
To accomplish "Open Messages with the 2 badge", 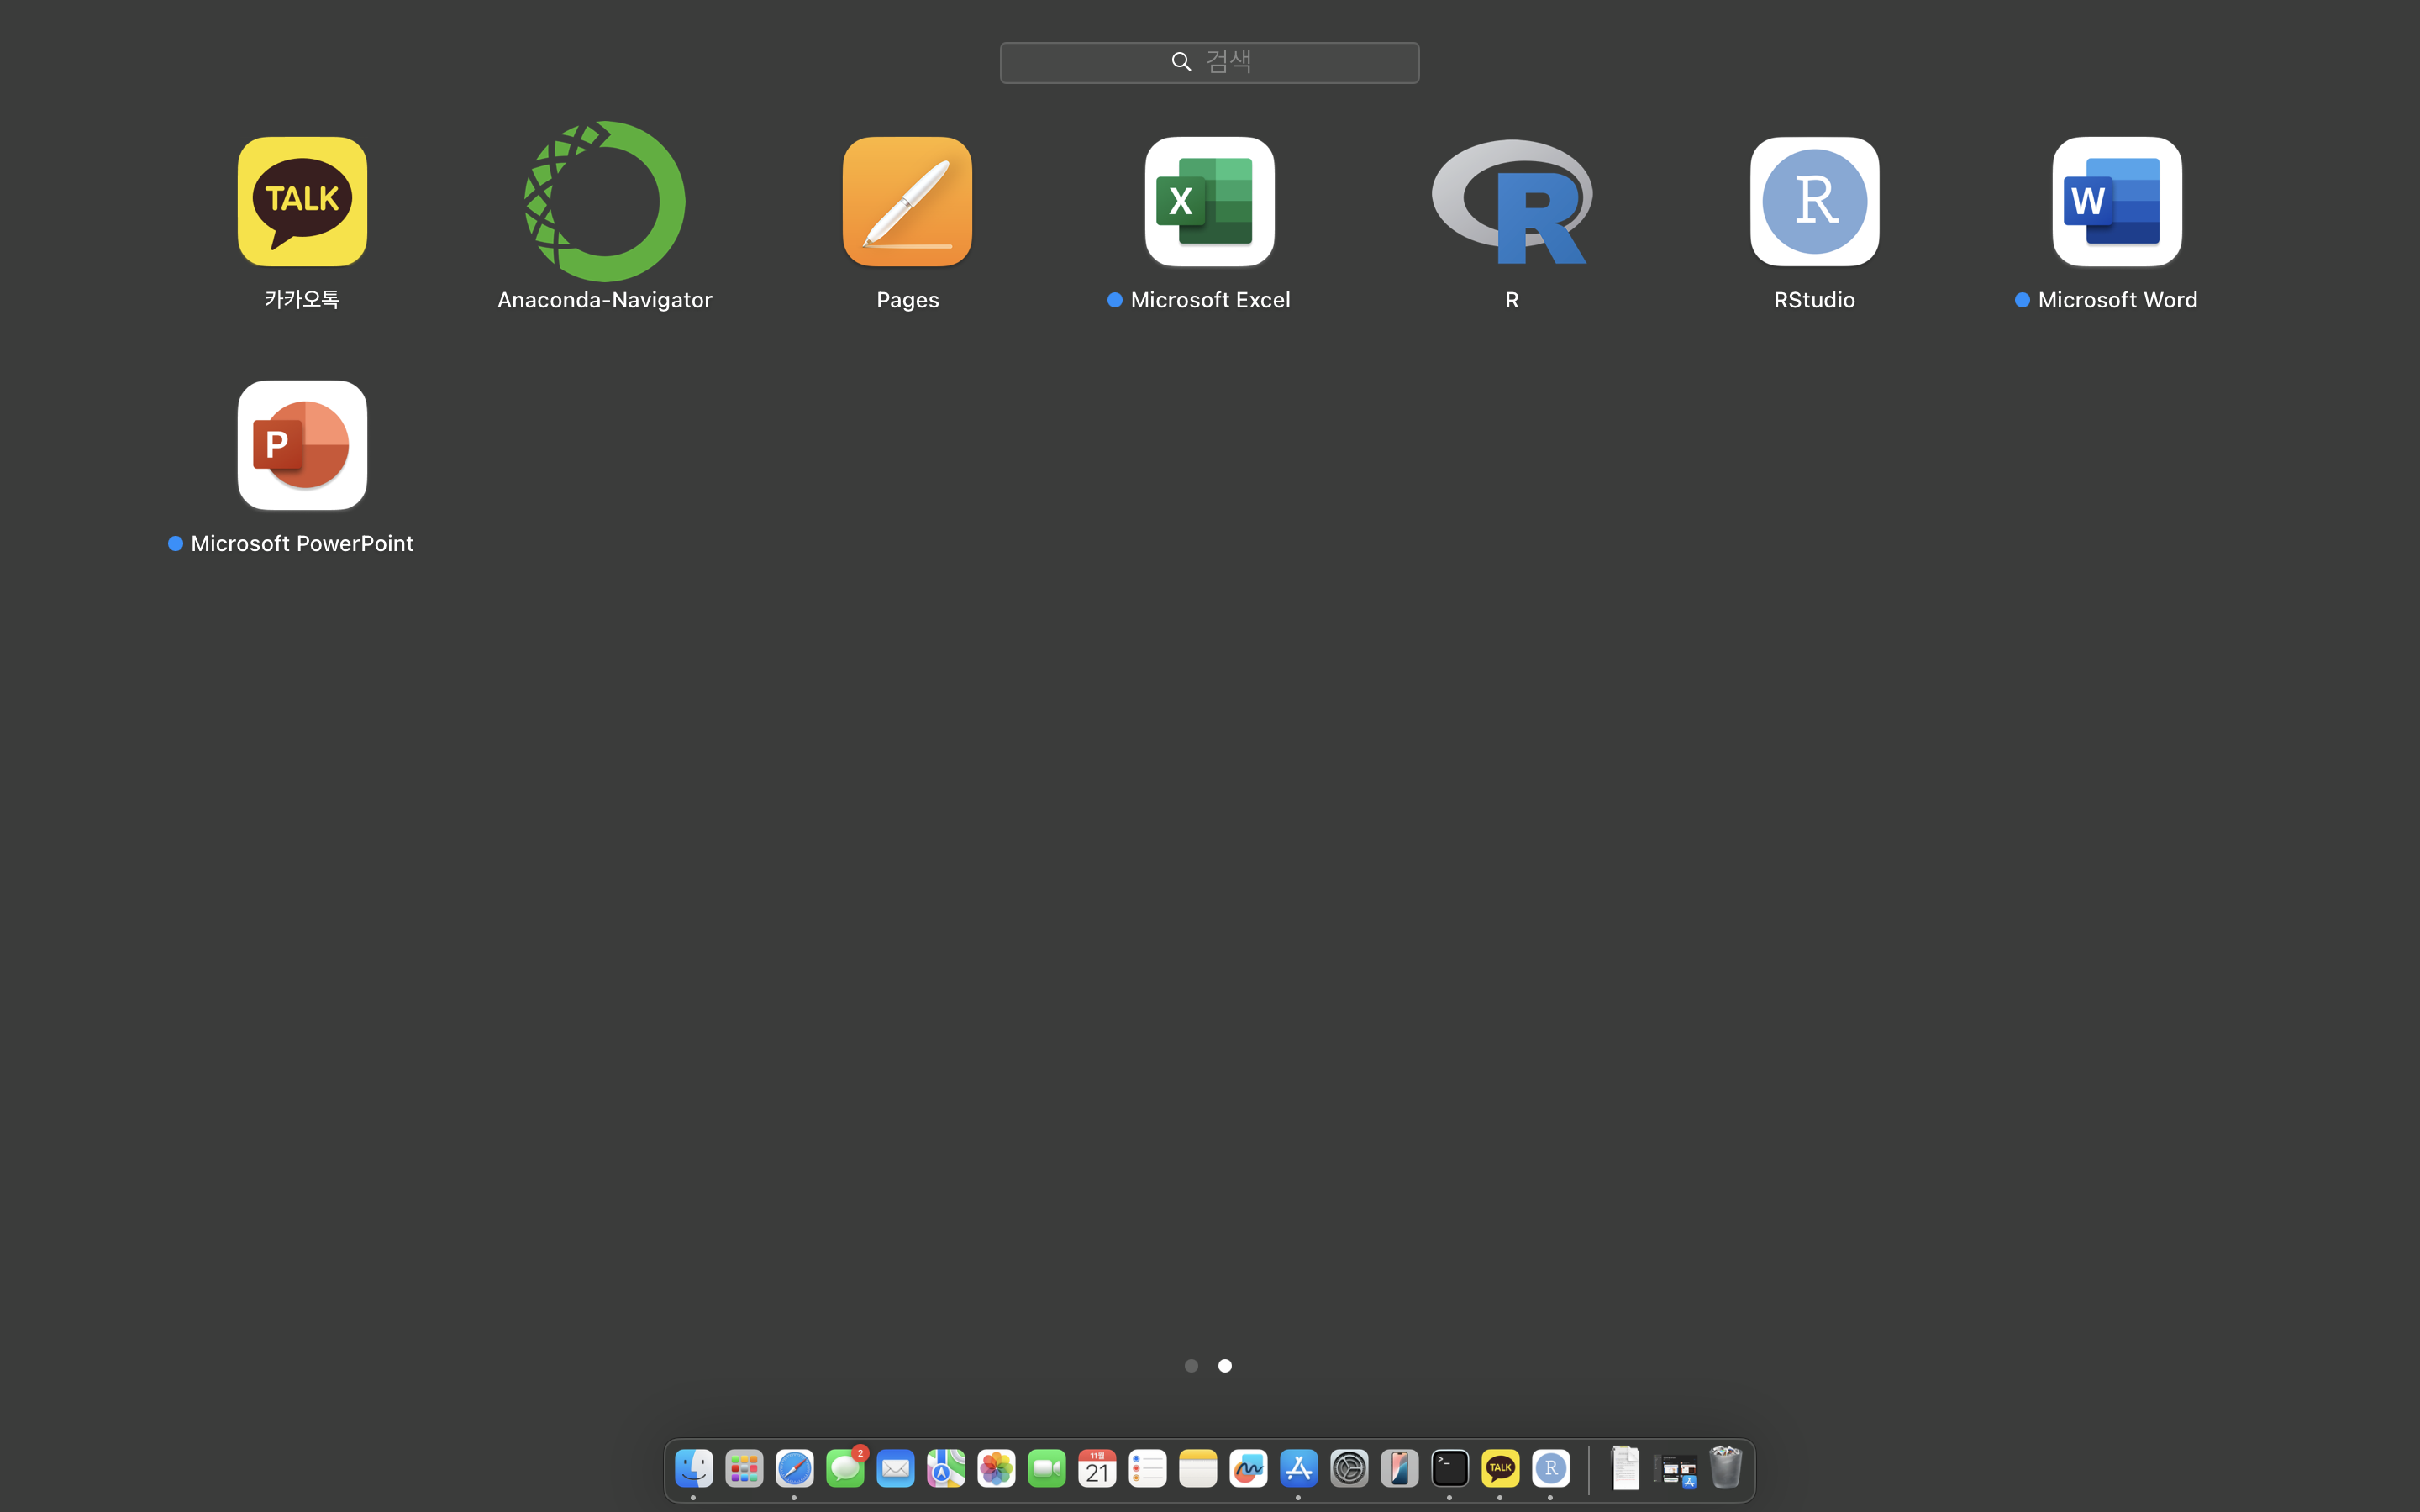I will coord(845,1468).
